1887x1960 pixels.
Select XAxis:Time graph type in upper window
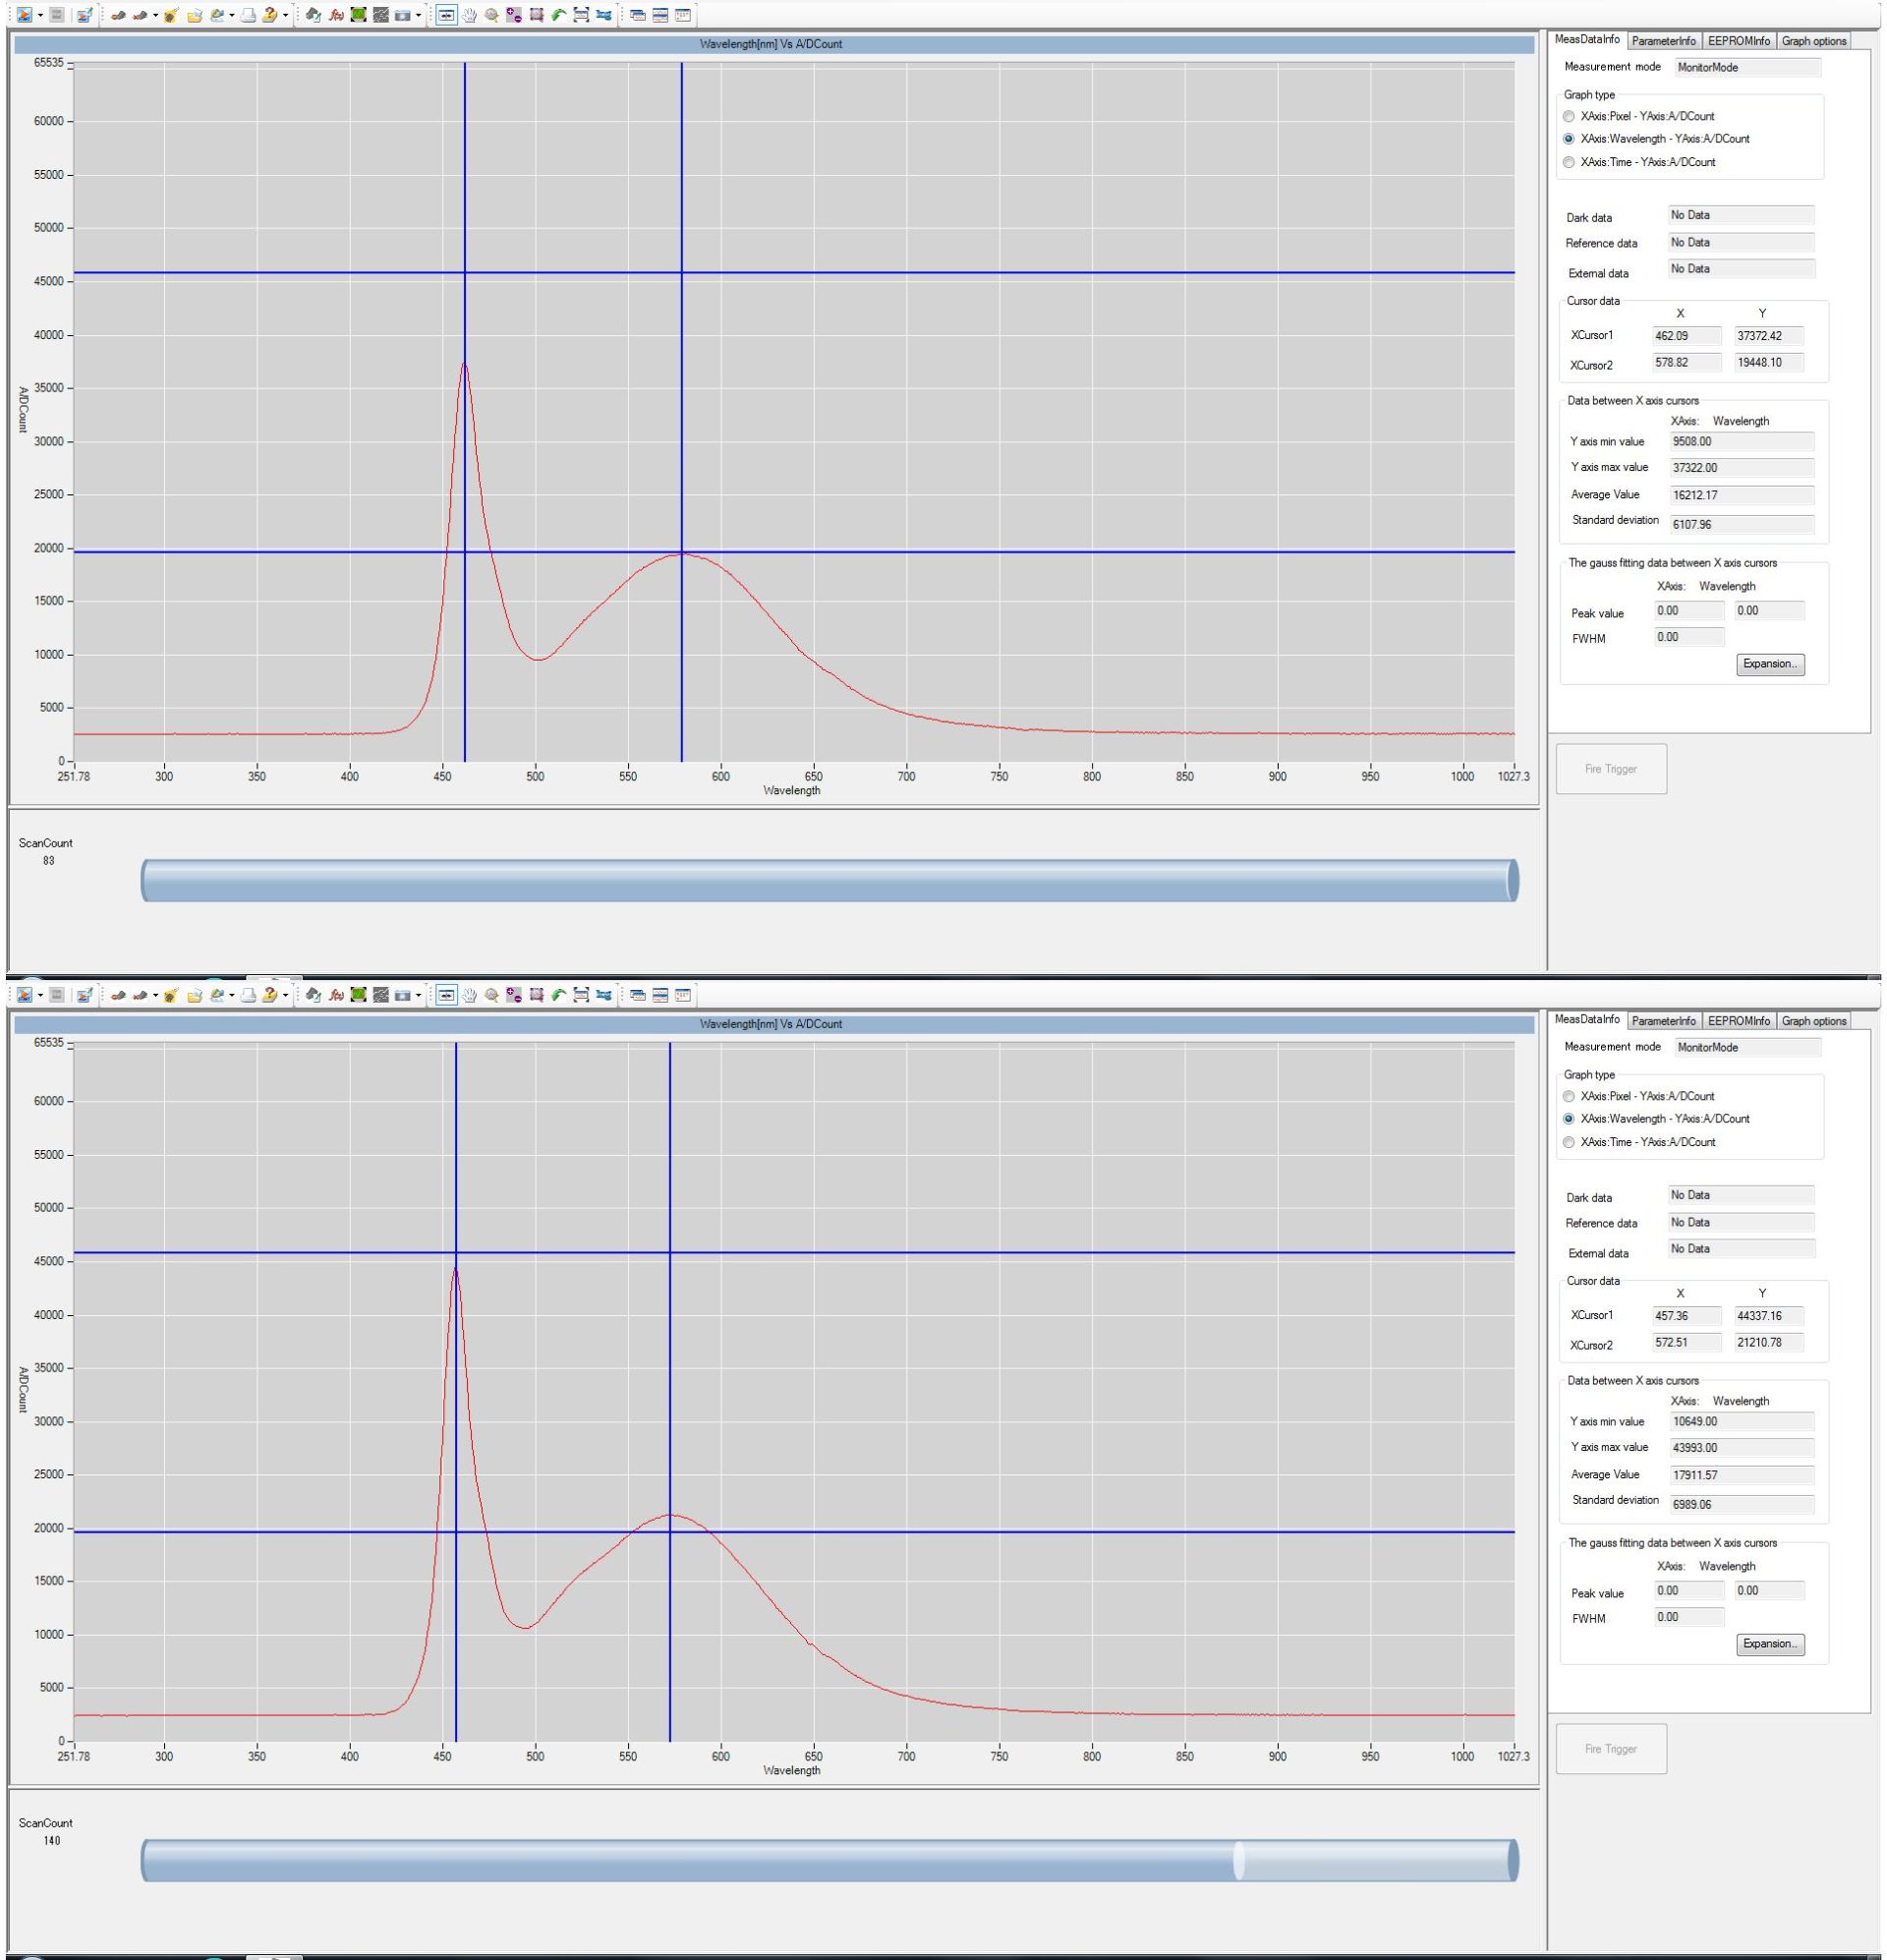(1569, 162)
